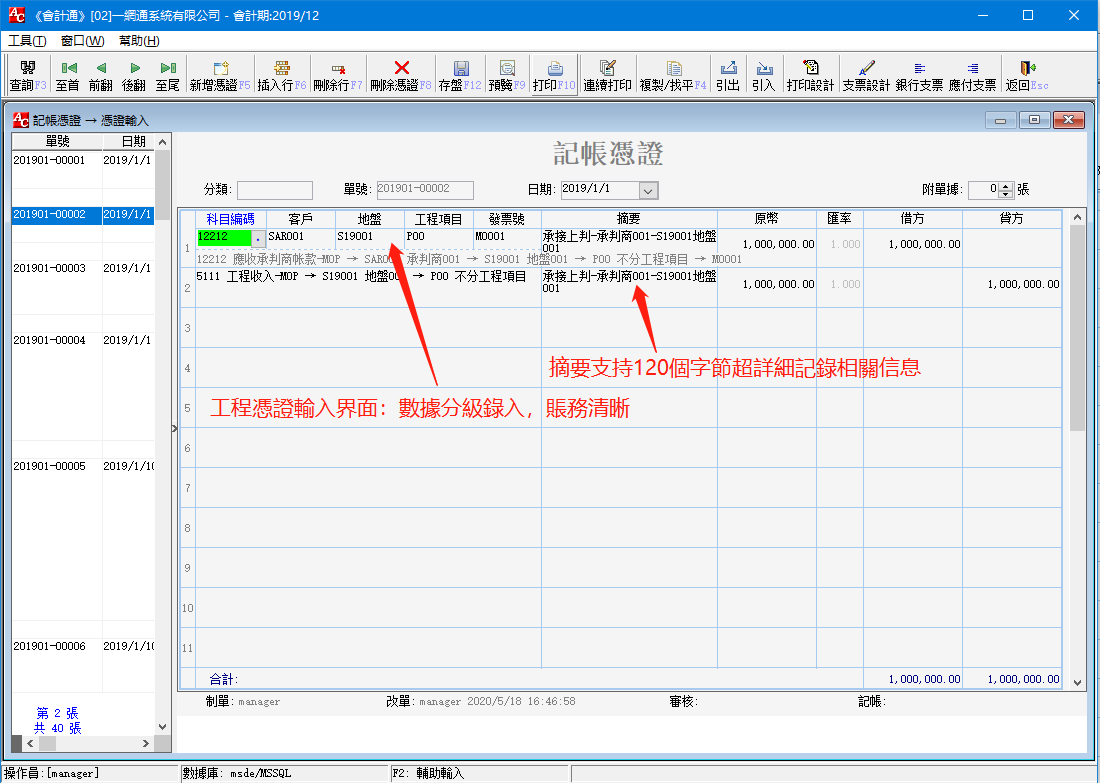Image resolution: width=1100 pixels, height=783 pixels.
Task: Open the 日期 date dropdown
Action: 648,190
